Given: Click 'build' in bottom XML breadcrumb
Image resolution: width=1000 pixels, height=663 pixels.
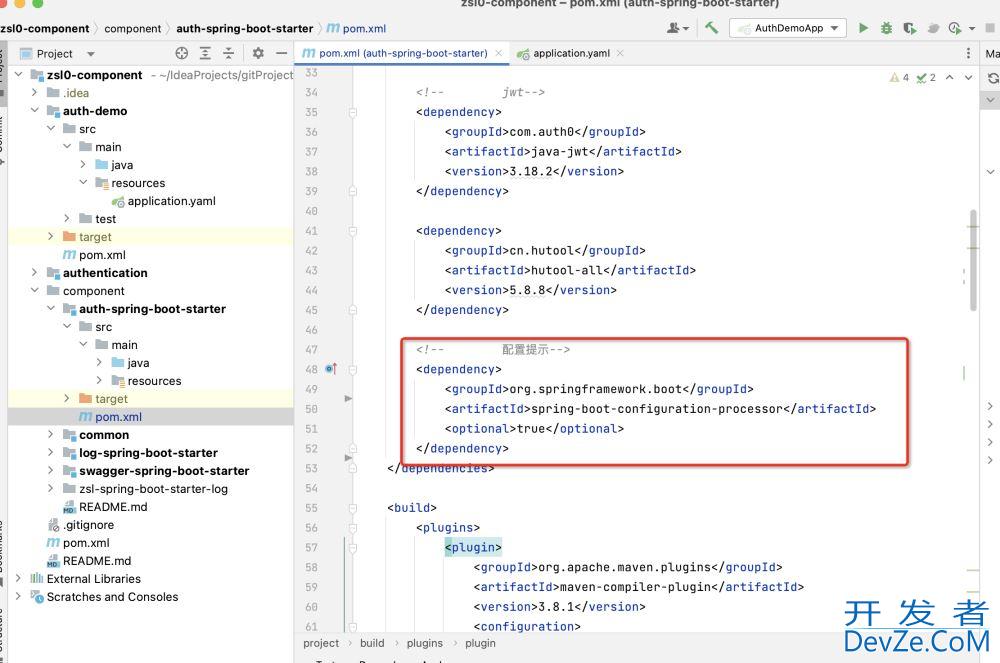Looking at the screenshot, I should point(372,643).
